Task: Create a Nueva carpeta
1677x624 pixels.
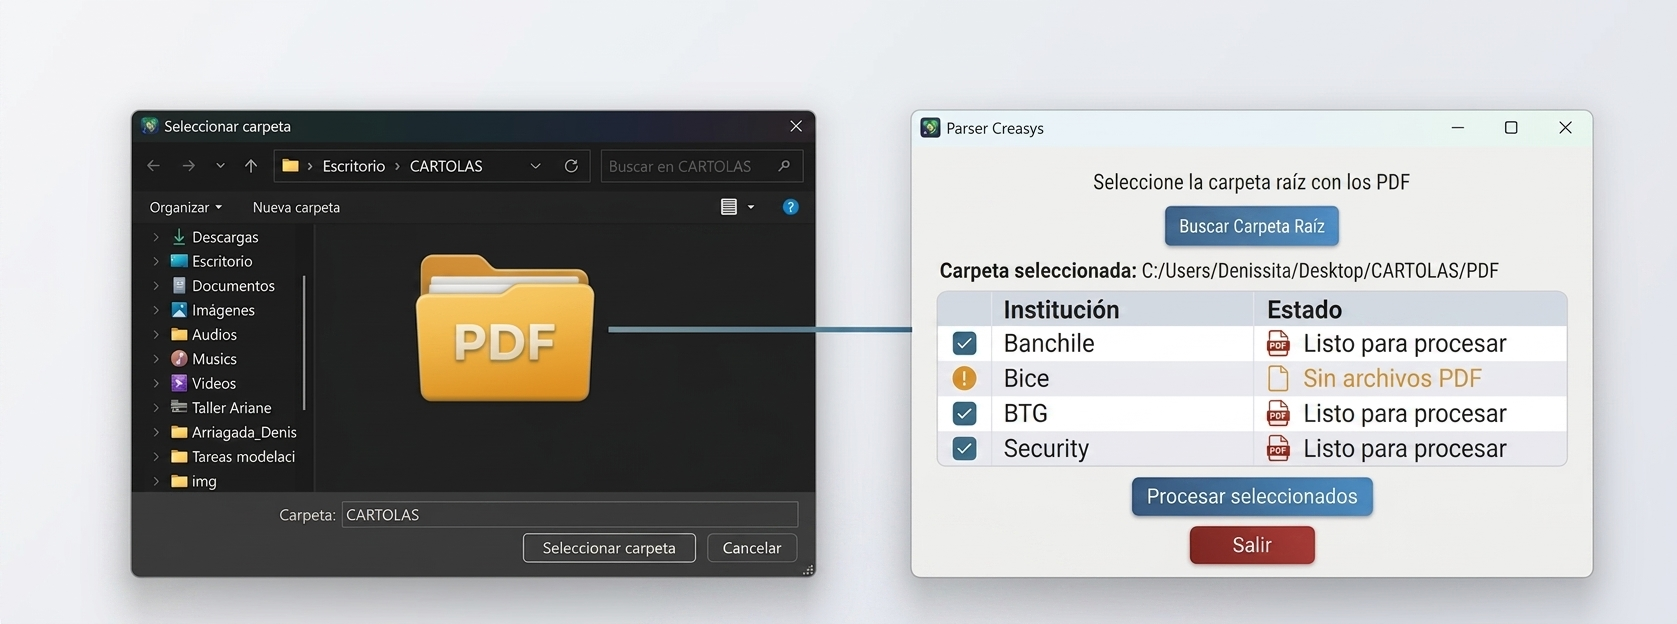Action: tap(296, 207)
